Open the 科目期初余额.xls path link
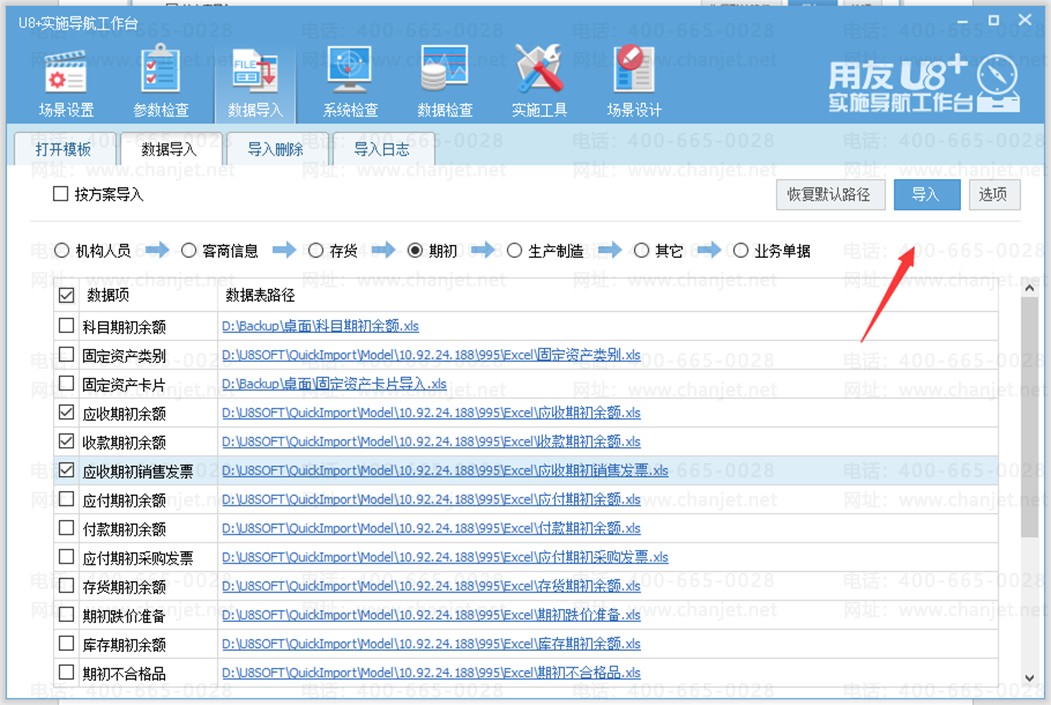Image resolution: width=1051 pixels, height=705 pixels. [320, 326]
